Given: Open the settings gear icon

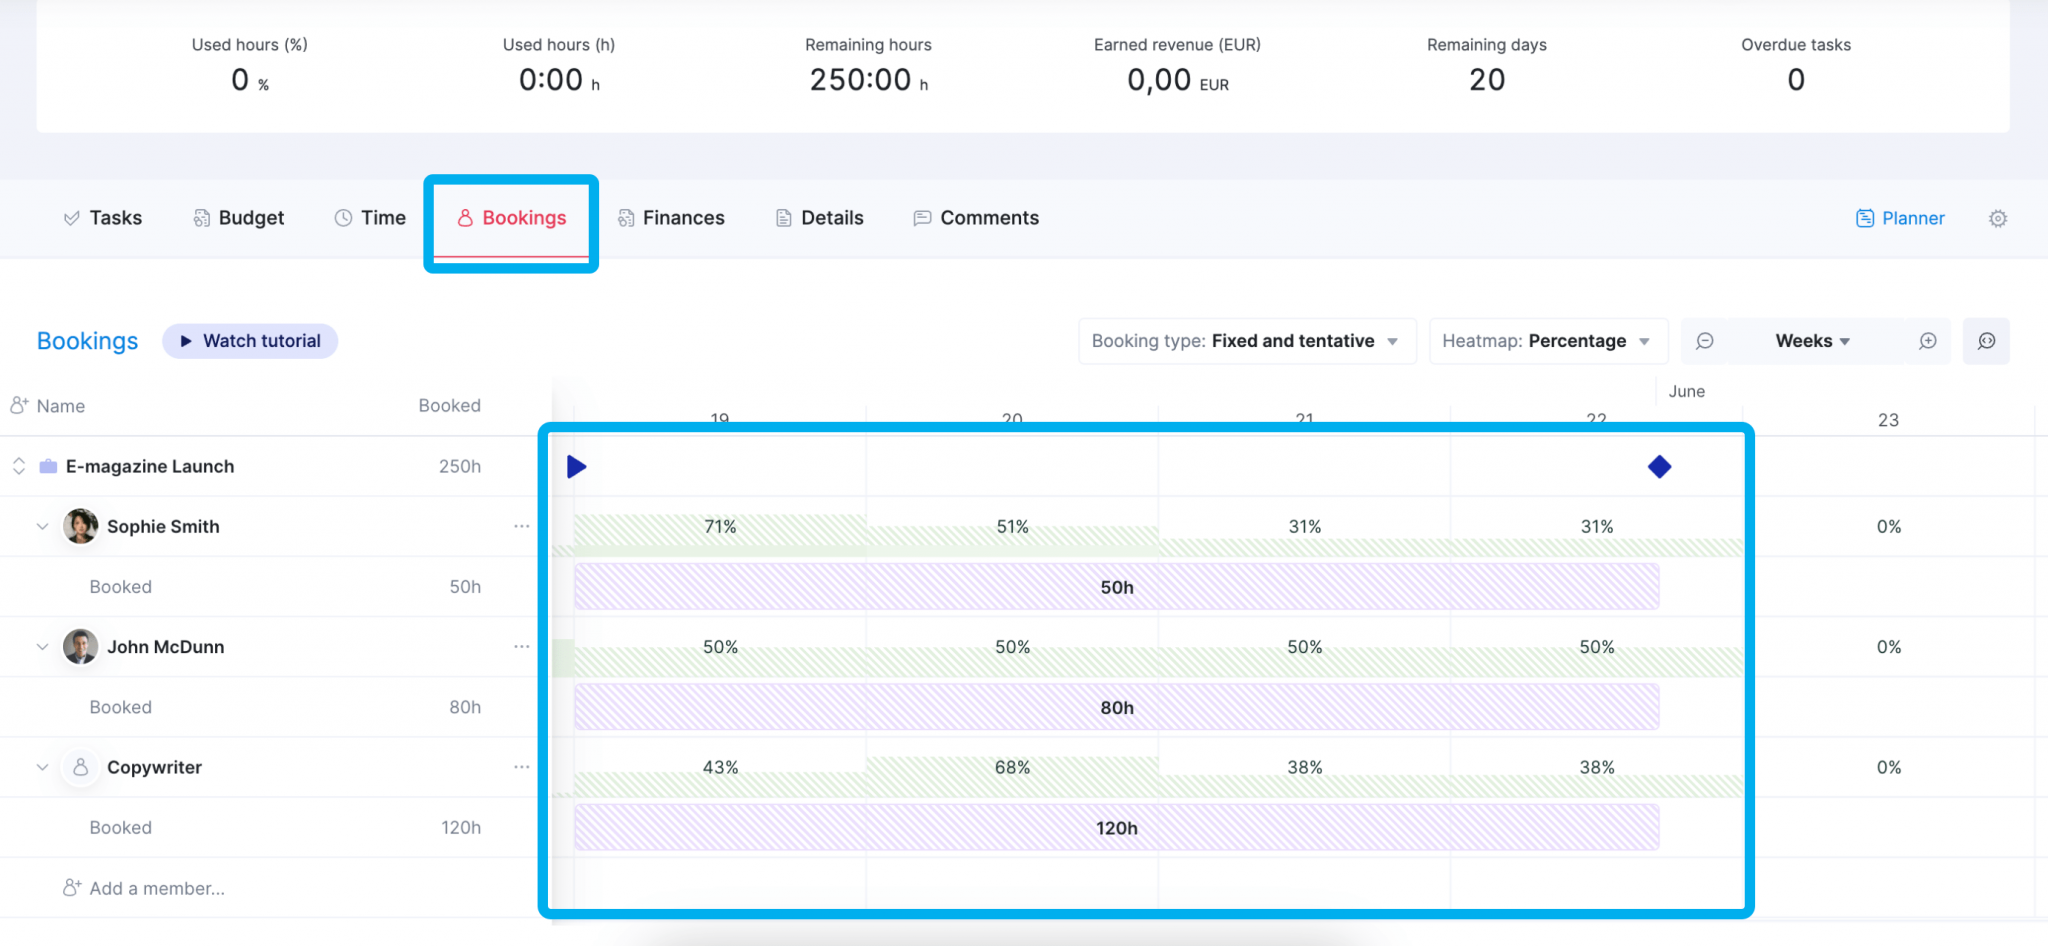Looking at the screenshot, I should pos(1997,218).
